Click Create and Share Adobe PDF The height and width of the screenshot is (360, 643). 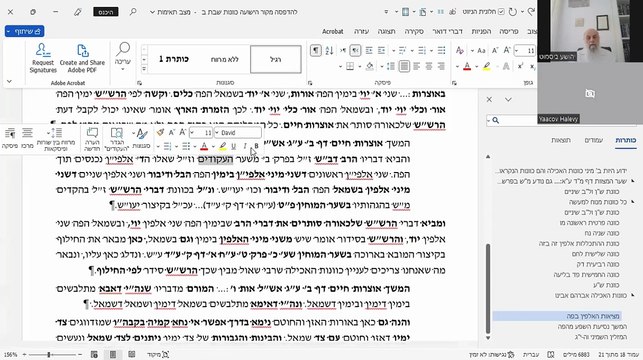[82, 58]
